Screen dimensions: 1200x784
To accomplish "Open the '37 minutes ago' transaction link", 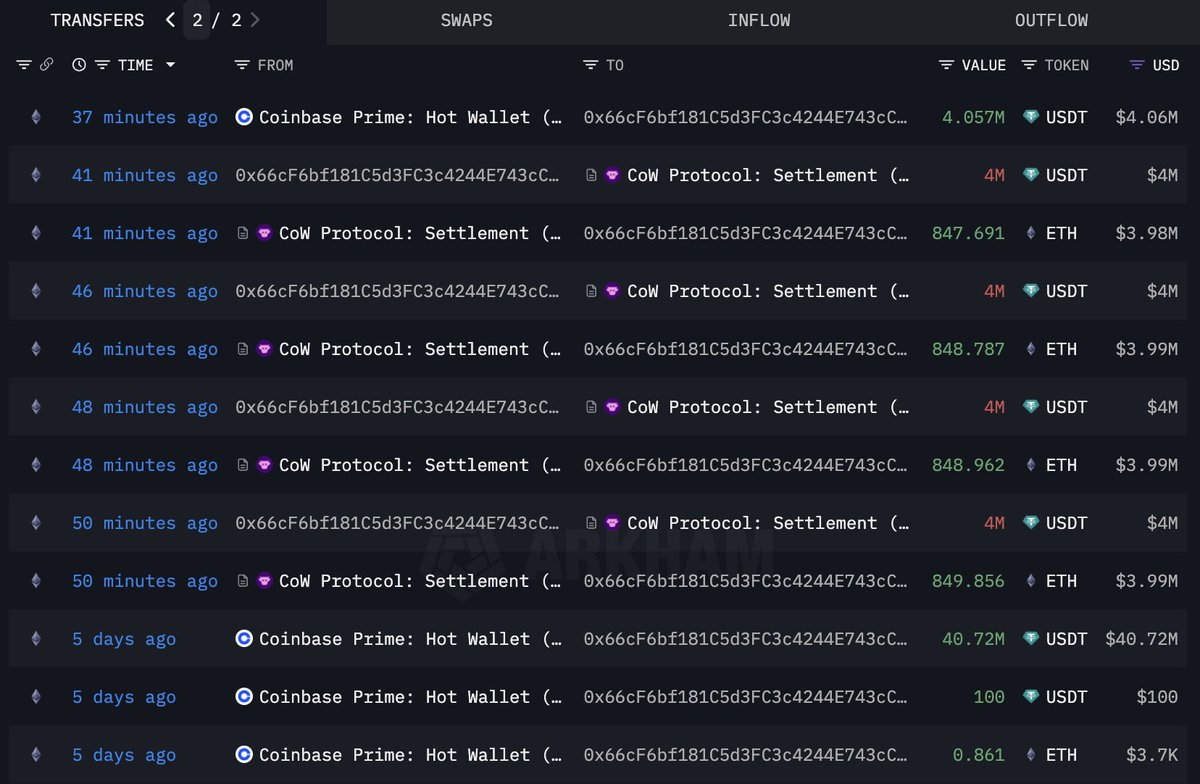I will click(145, 117).
